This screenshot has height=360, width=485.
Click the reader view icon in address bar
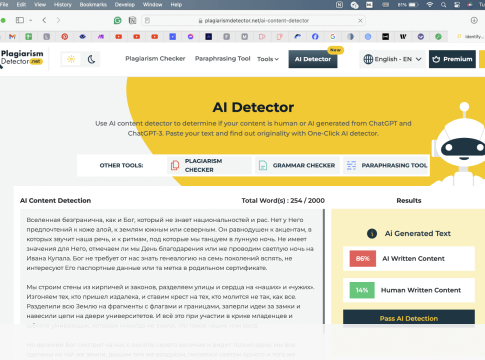[147, 21]
